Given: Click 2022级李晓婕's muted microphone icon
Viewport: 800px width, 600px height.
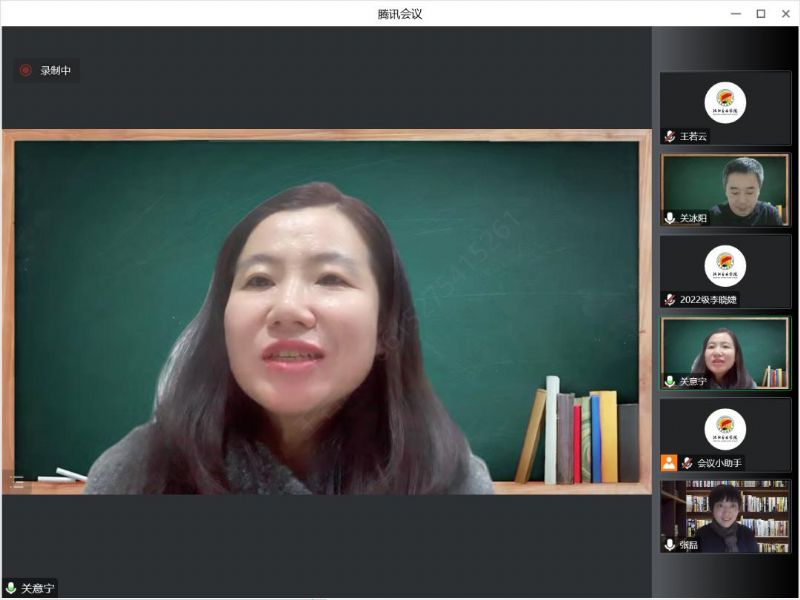Looking at the screenshot, I should coord(670,299).
